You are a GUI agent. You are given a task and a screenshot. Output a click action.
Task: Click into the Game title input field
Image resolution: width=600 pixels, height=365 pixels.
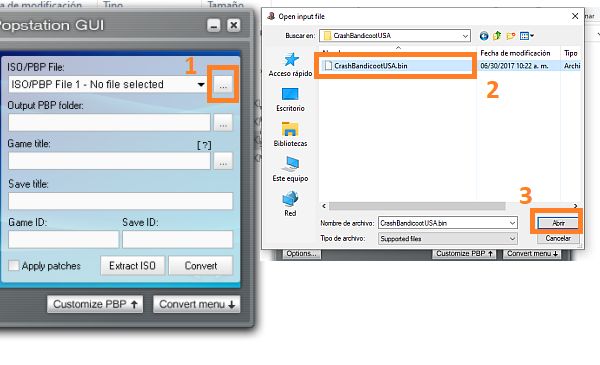coord(109,161)
